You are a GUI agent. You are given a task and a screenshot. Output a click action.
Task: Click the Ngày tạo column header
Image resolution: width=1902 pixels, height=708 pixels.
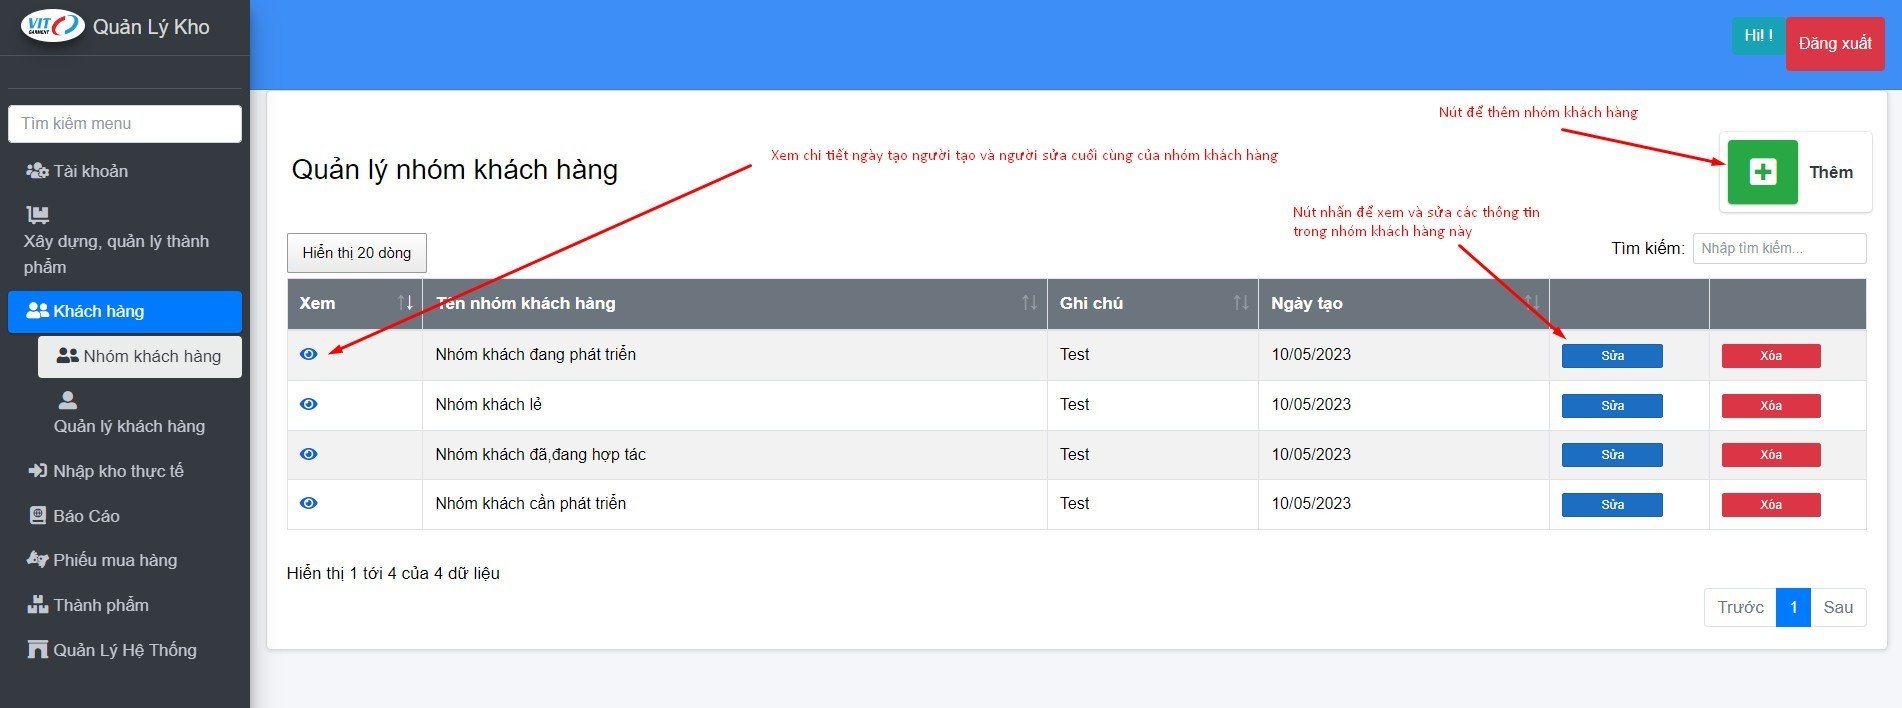[x=1404, y=303]
